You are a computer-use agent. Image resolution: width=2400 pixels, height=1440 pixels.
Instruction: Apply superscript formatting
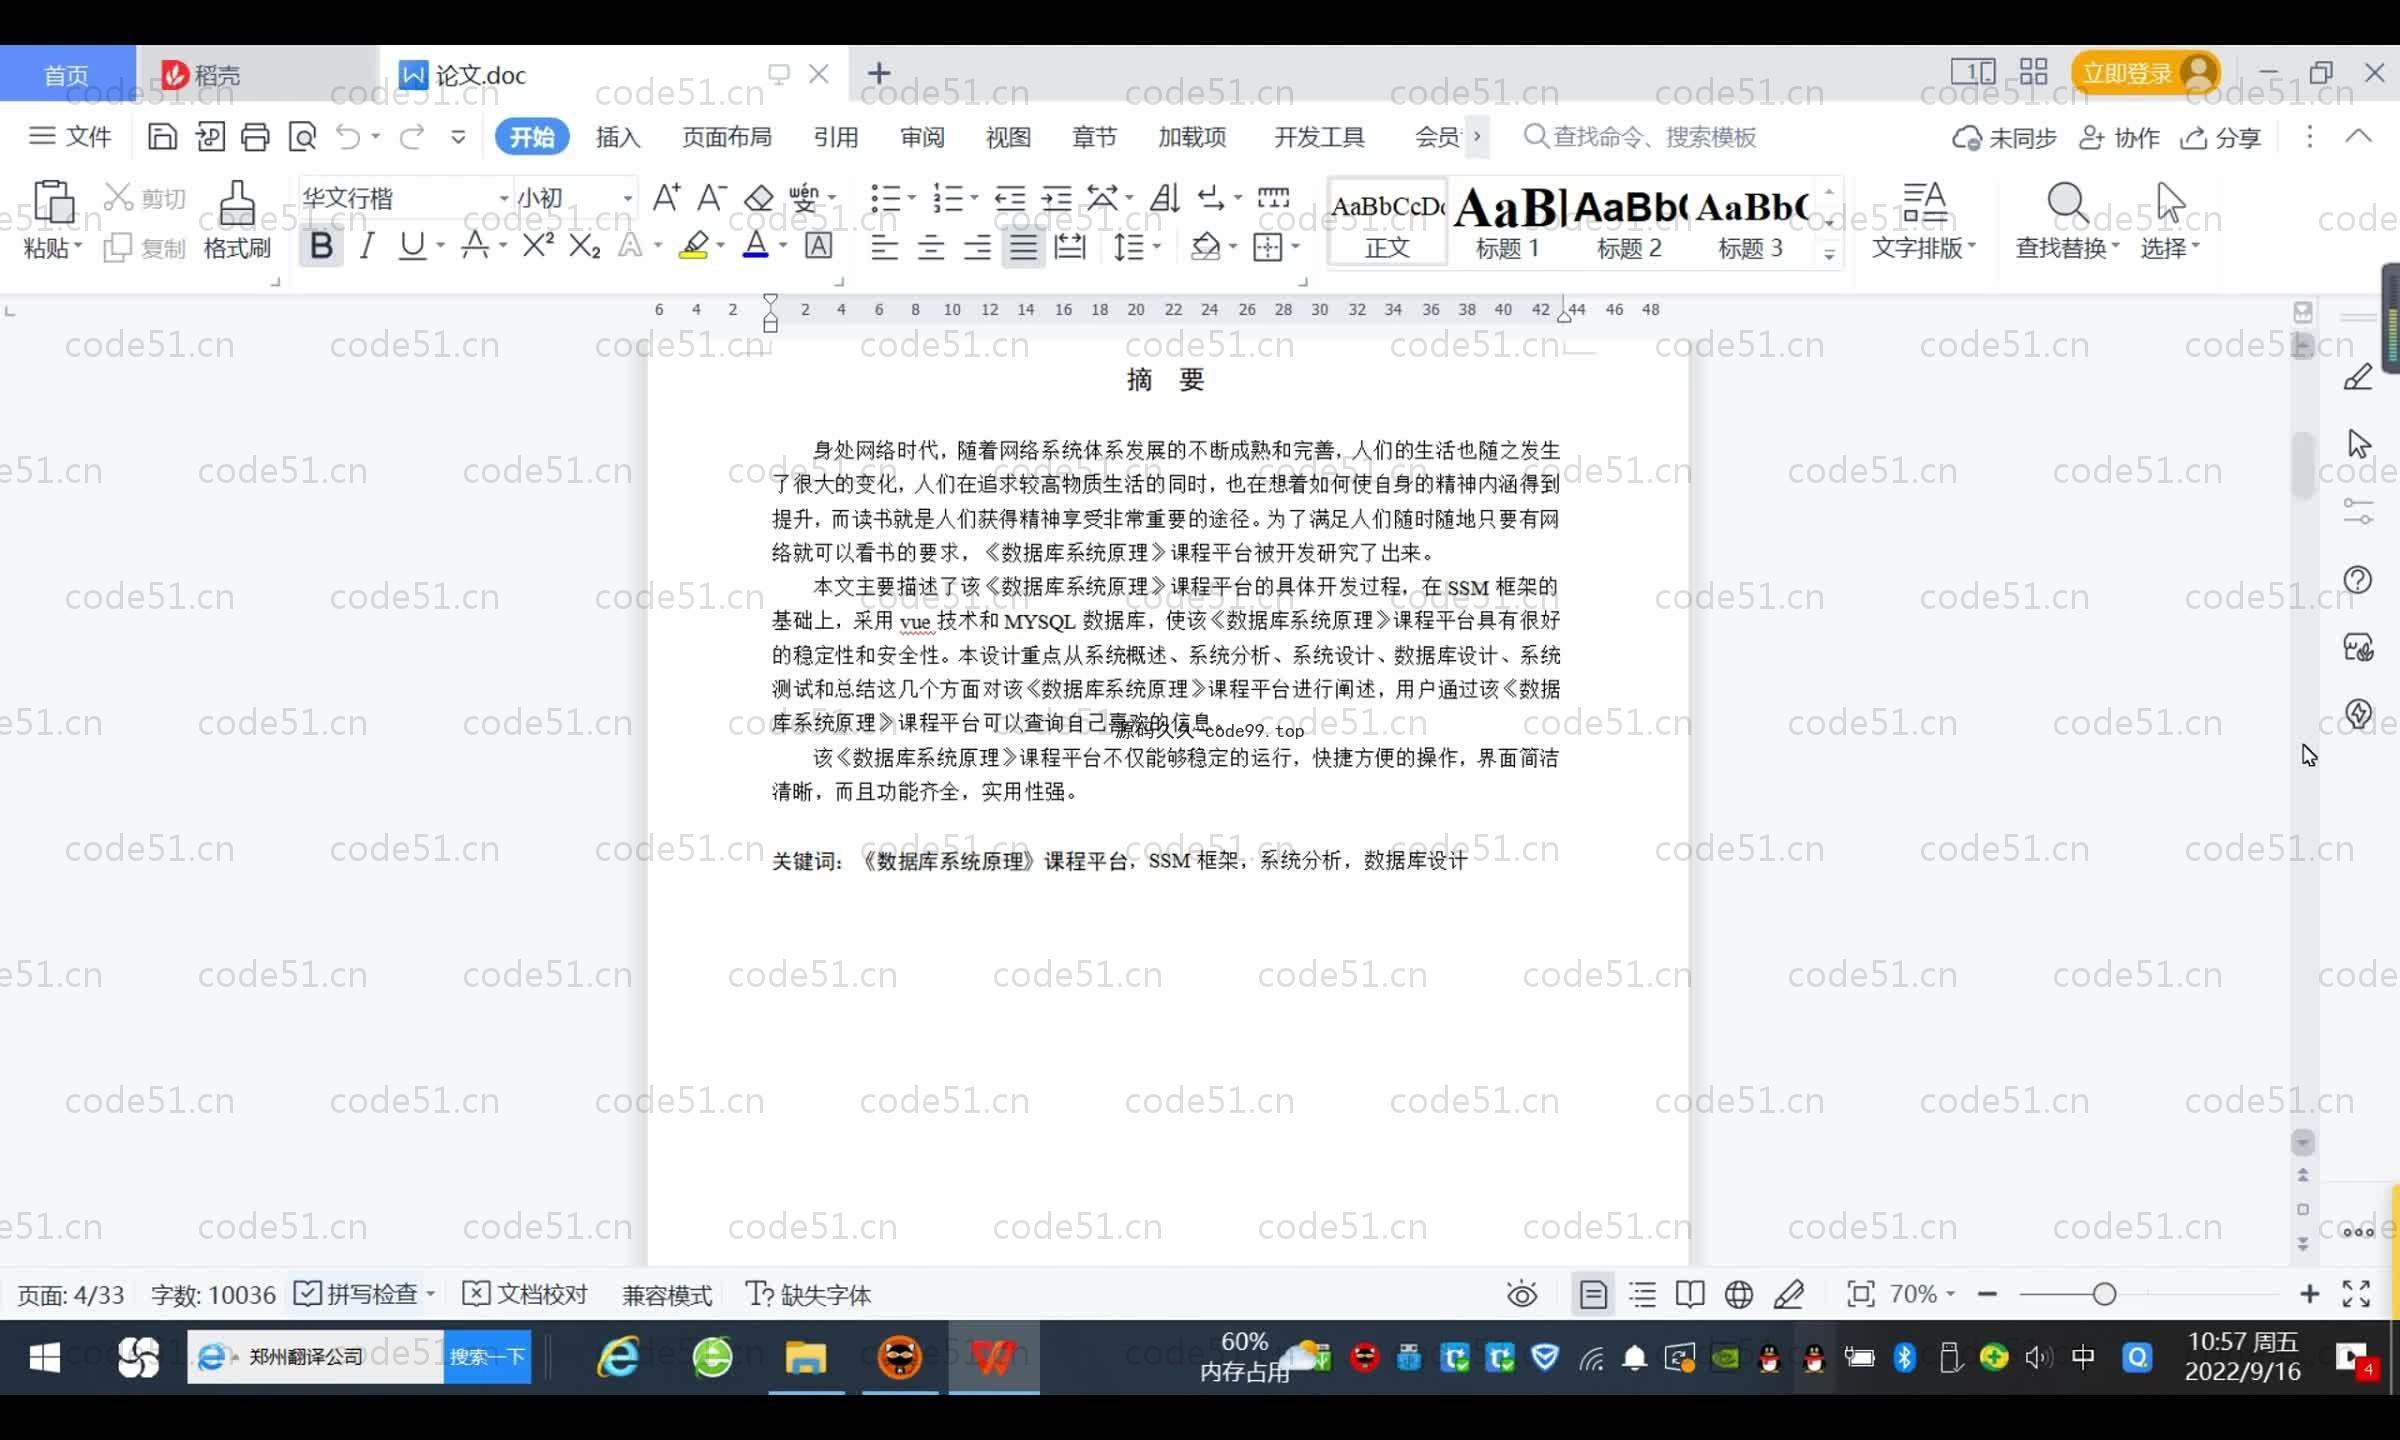(x=538, y=245)
